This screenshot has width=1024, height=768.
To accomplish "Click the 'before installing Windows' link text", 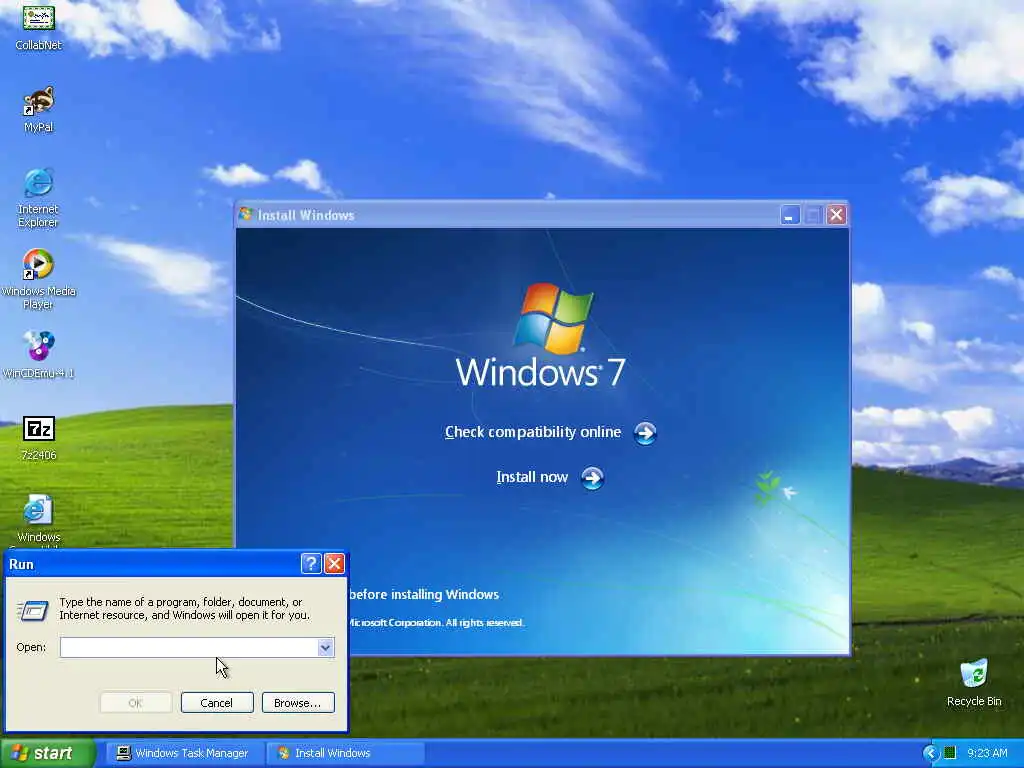I will (x=424, y=595).
